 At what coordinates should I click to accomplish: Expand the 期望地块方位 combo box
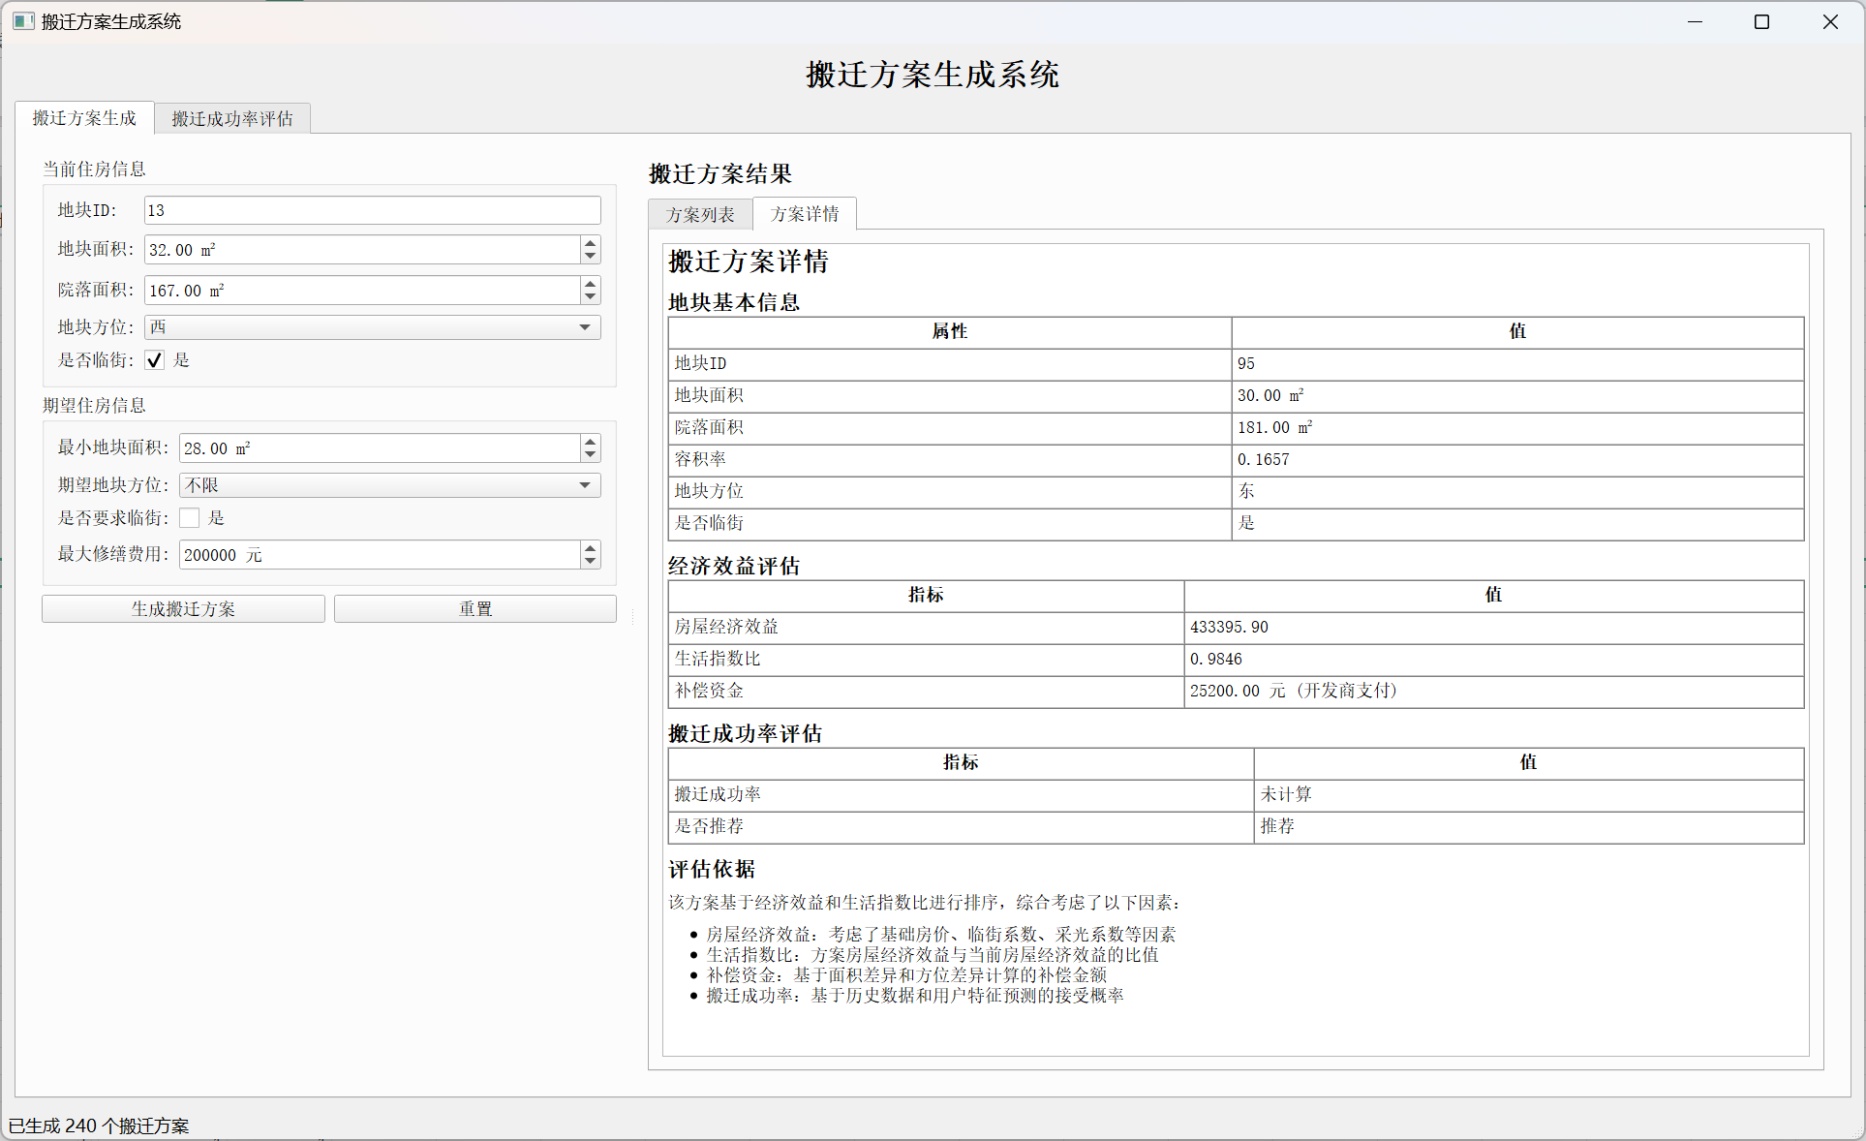pyautogui.click(x=389, y=485)
